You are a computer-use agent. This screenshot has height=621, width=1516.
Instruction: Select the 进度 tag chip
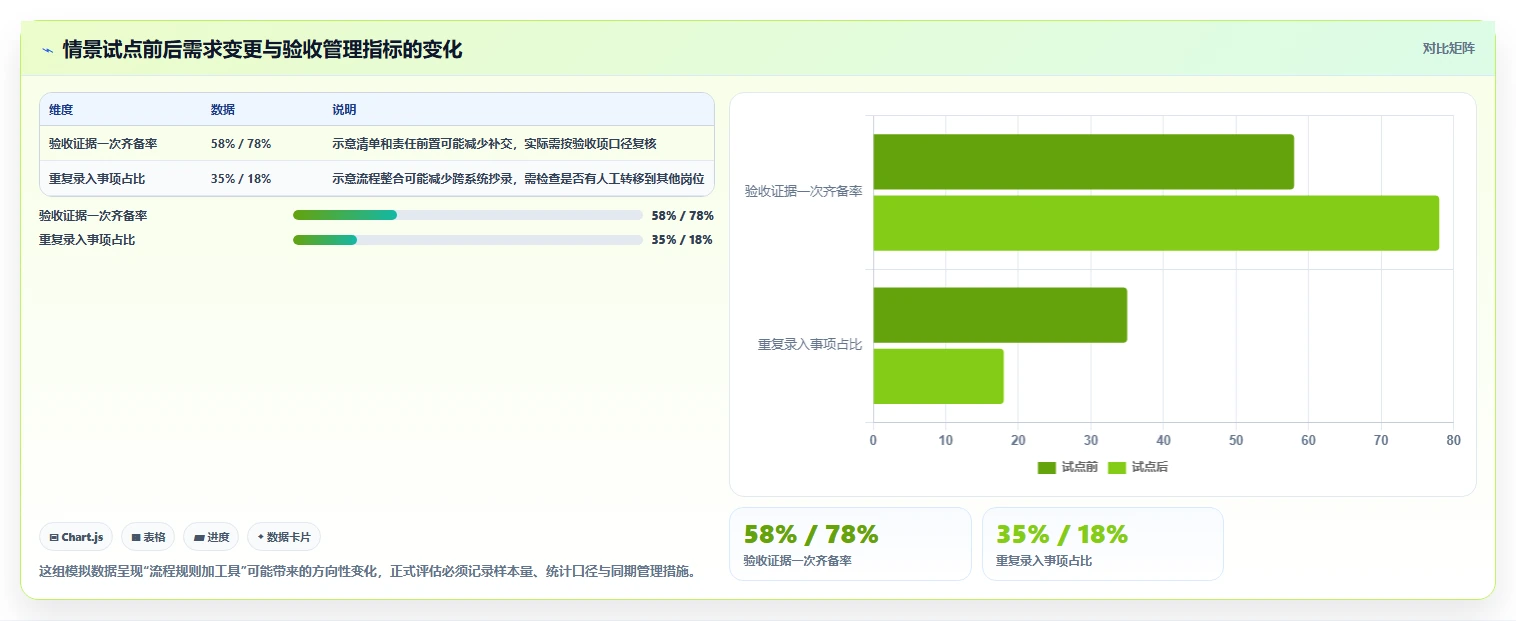[x=211, y=537]
